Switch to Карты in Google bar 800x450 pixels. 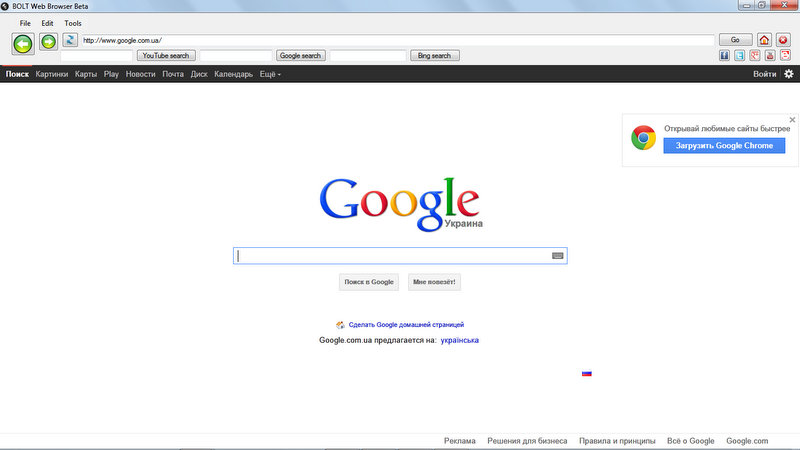[x=86, y=74]
